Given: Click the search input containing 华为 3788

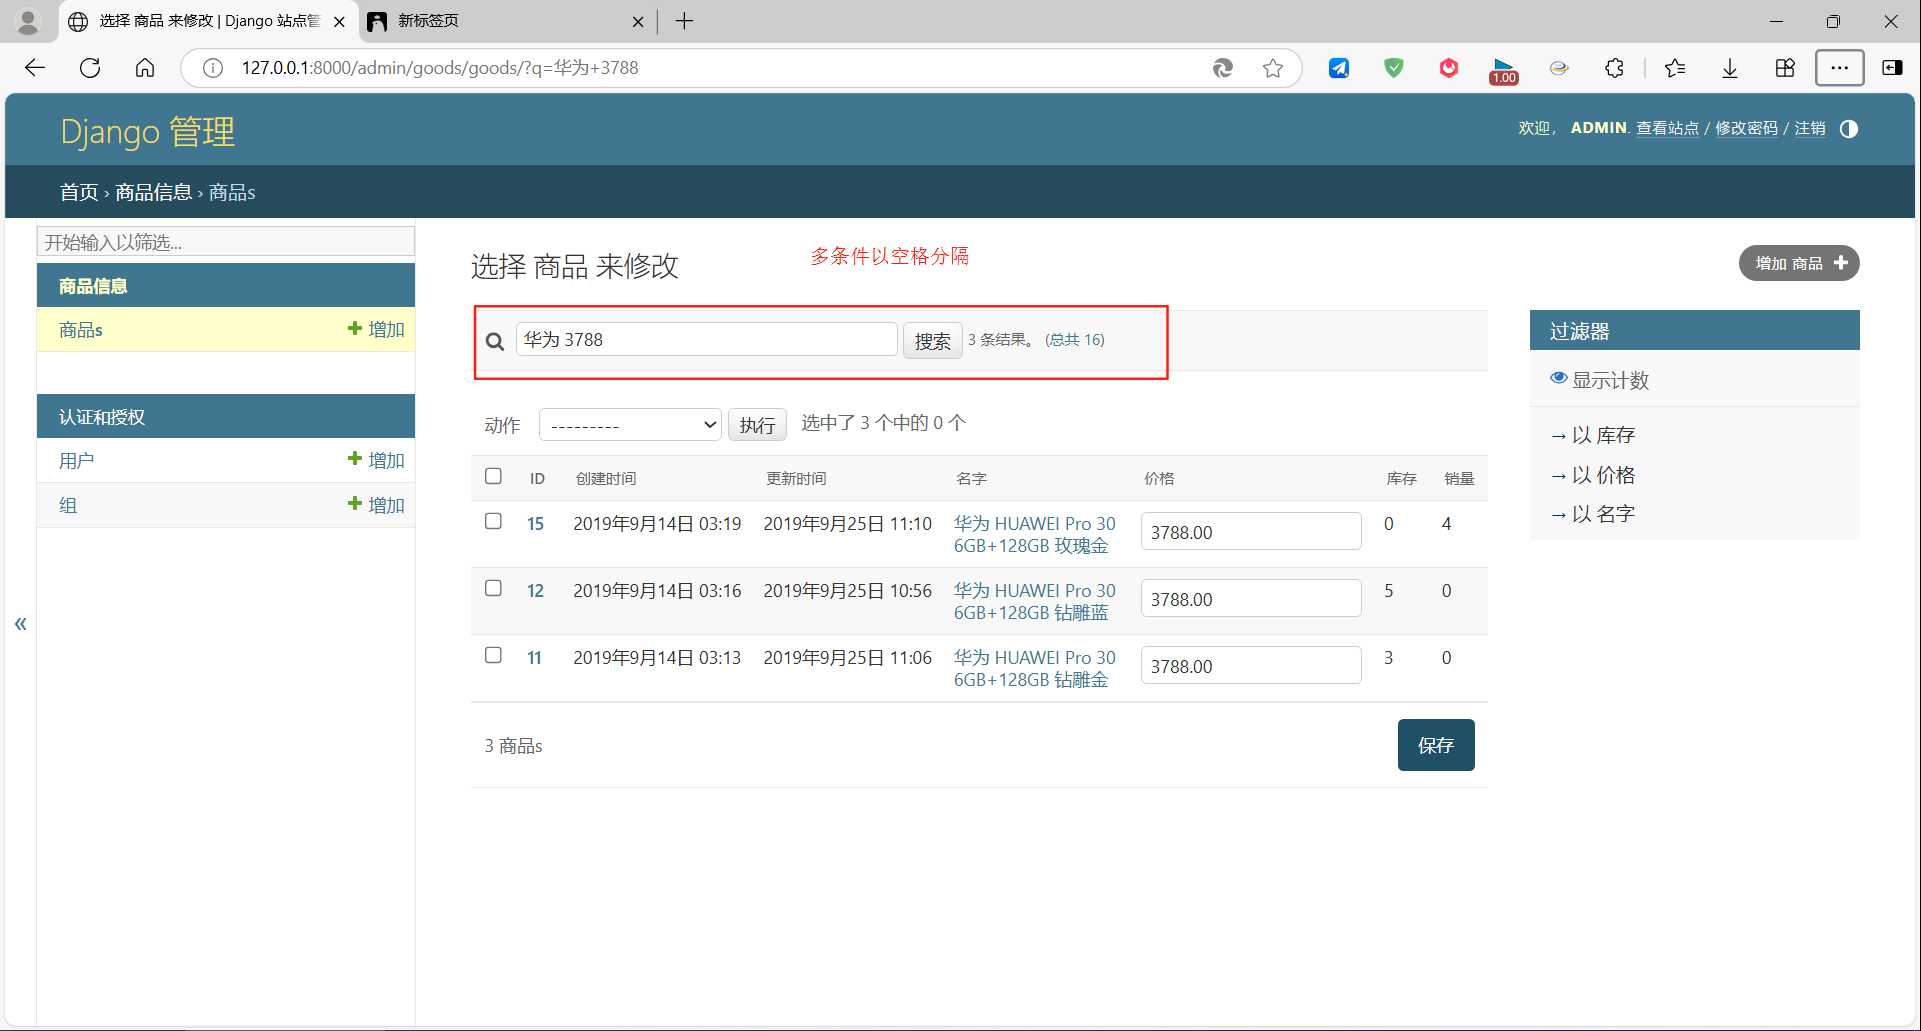Looking at the screenshot, I should 706,339.
